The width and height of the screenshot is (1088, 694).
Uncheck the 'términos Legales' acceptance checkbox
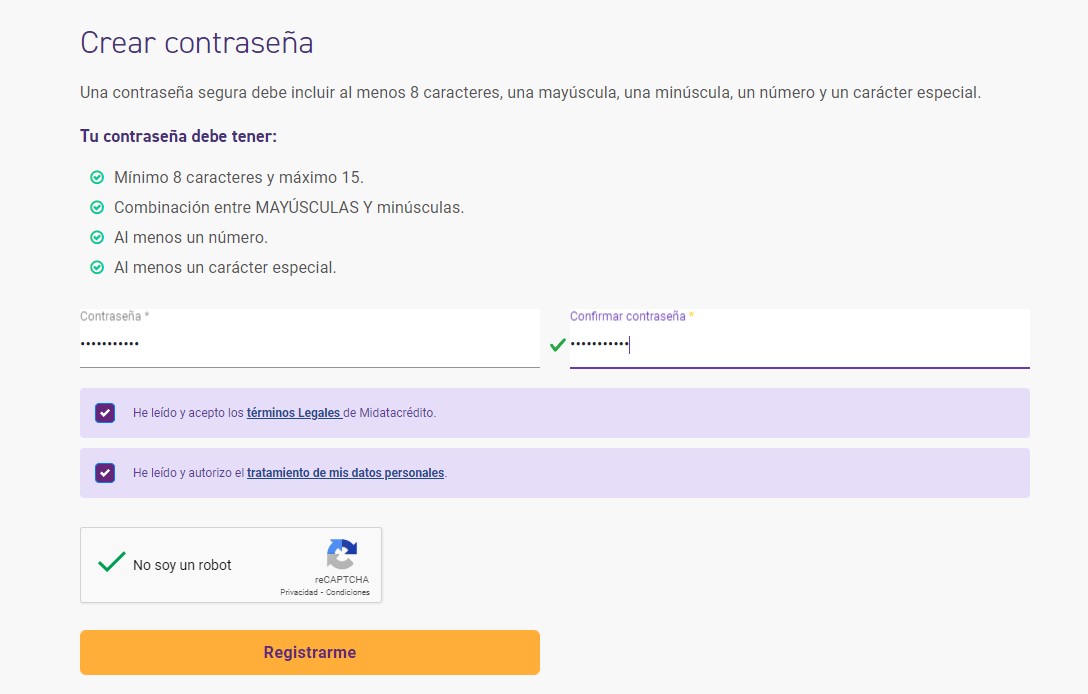coord(104,412)
